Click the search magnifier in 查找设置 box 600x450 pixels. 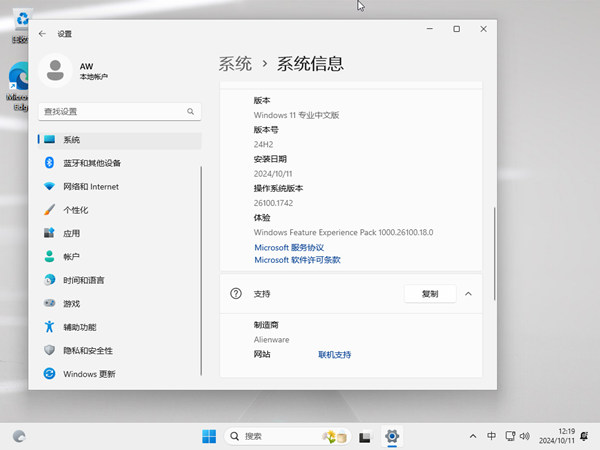pyautogui.click(x=190, y=111)
